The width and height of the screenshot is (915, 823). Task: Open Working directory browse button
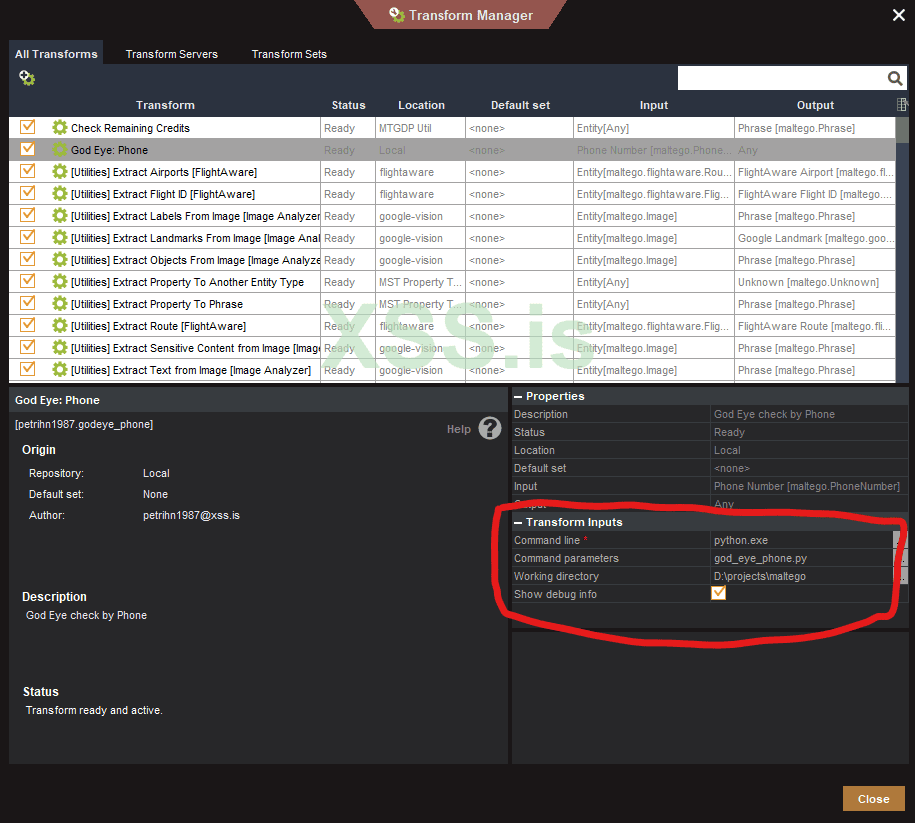tap(900, 576)
